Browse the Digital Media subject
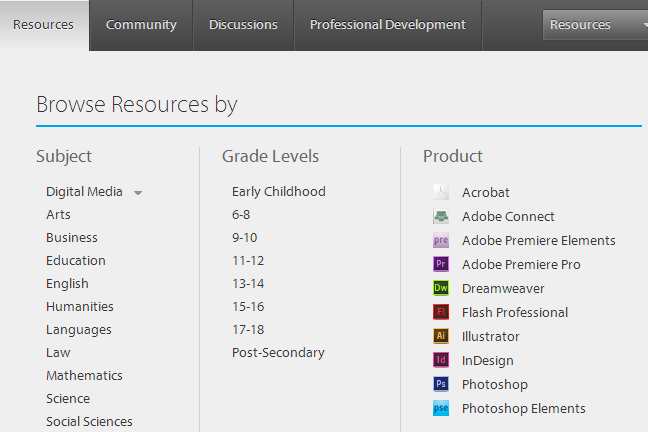648x432 pixels. tap(84, 192)
